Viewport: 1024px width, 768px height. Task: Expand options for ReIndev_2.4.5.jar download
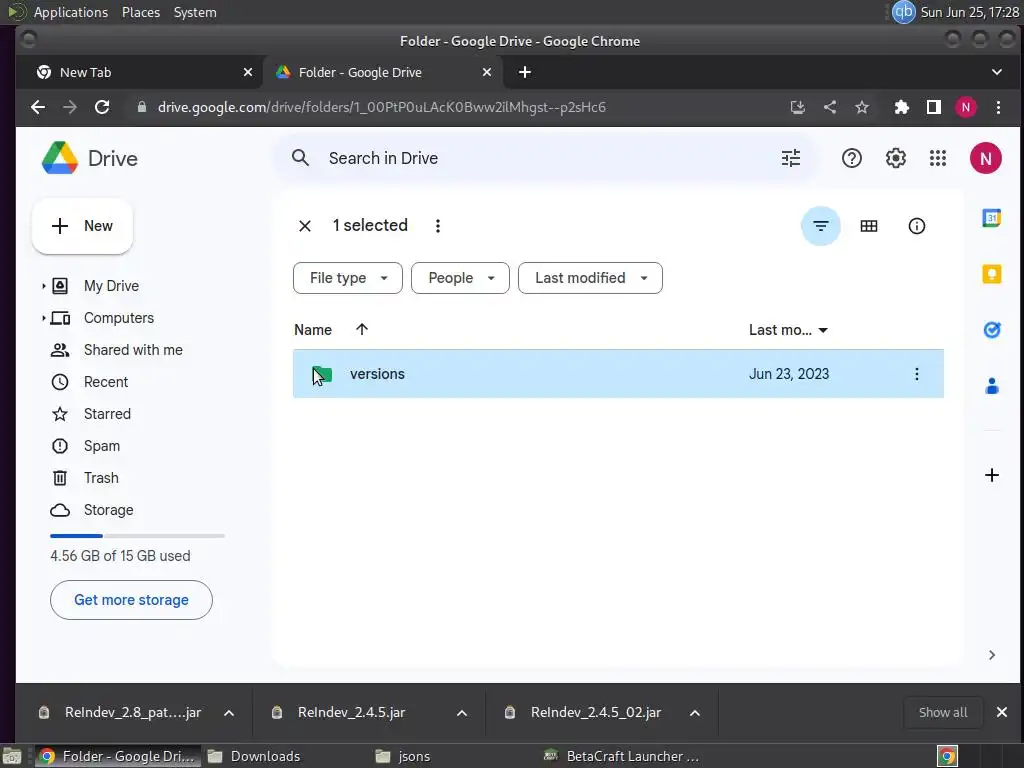tap(462, 712)
